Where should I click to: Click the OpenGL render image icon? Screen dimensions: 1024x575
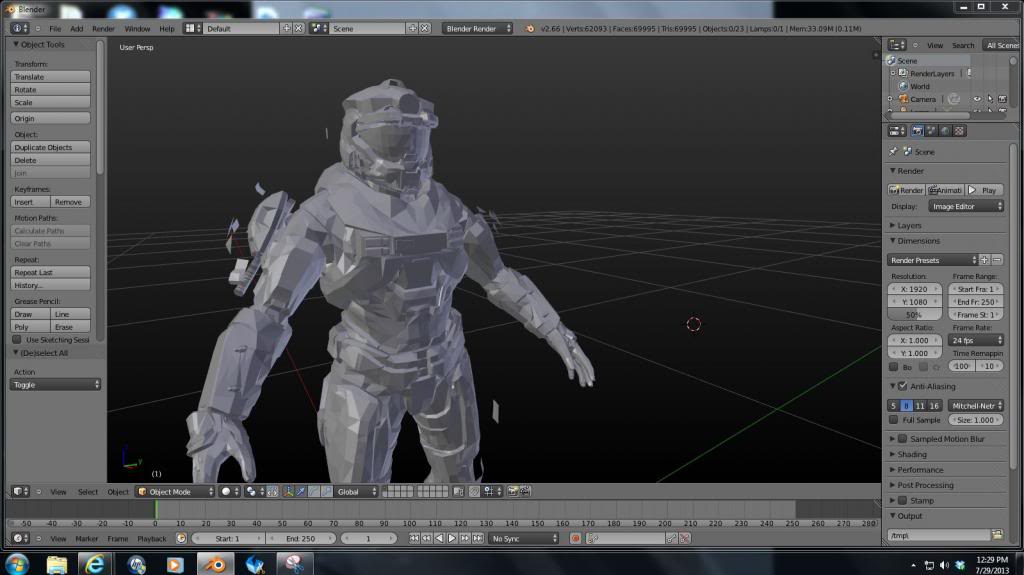click(513, 491)
